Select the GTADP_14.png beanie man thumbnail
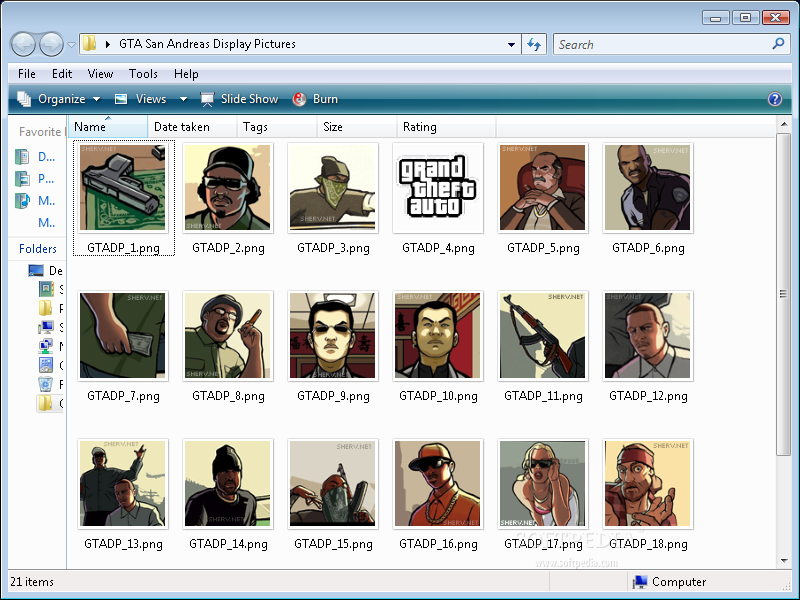 tap(228, 484)
